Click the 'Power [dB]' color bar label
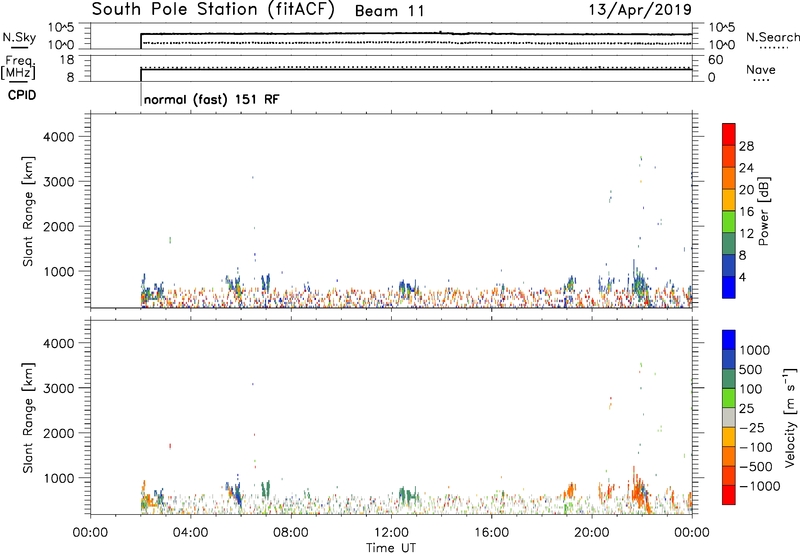 tap(763, 211)
